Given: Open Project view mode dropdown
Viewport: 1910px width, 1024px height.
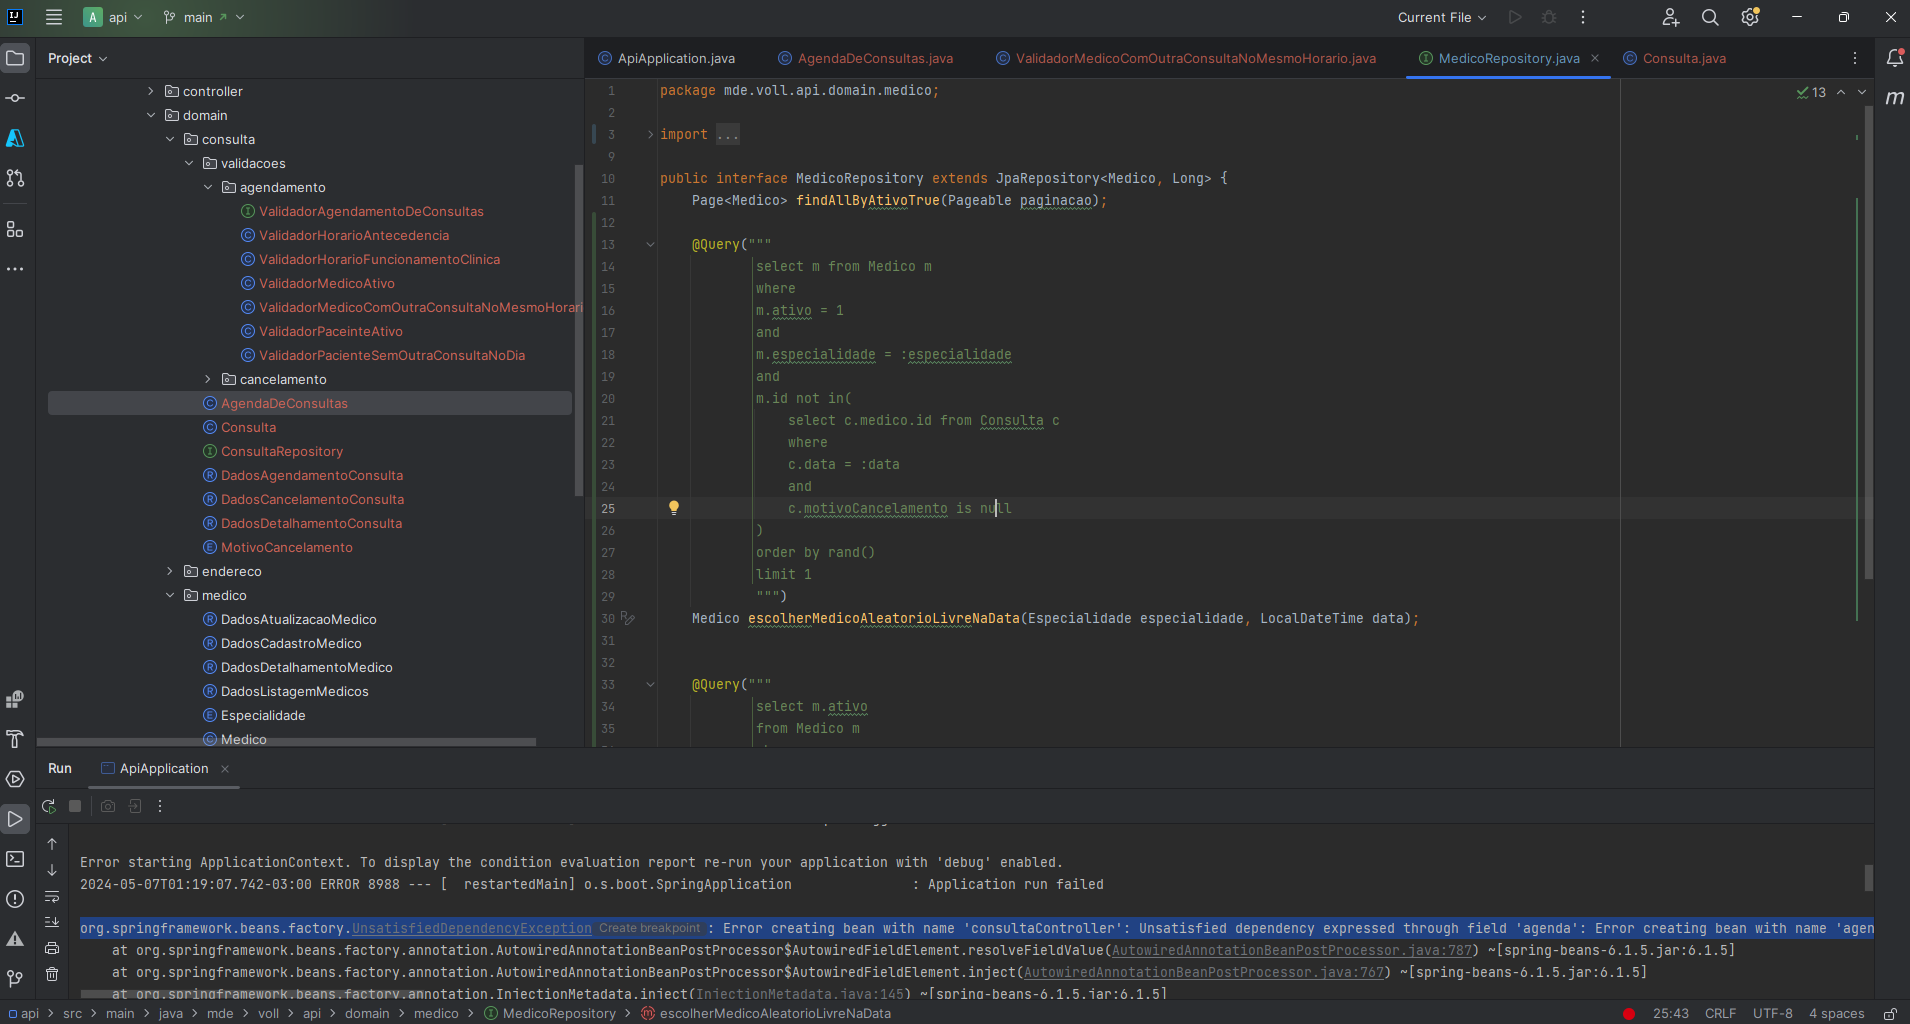Looking at the screenshot, I should pyautogui.click(x=77, y=58).
